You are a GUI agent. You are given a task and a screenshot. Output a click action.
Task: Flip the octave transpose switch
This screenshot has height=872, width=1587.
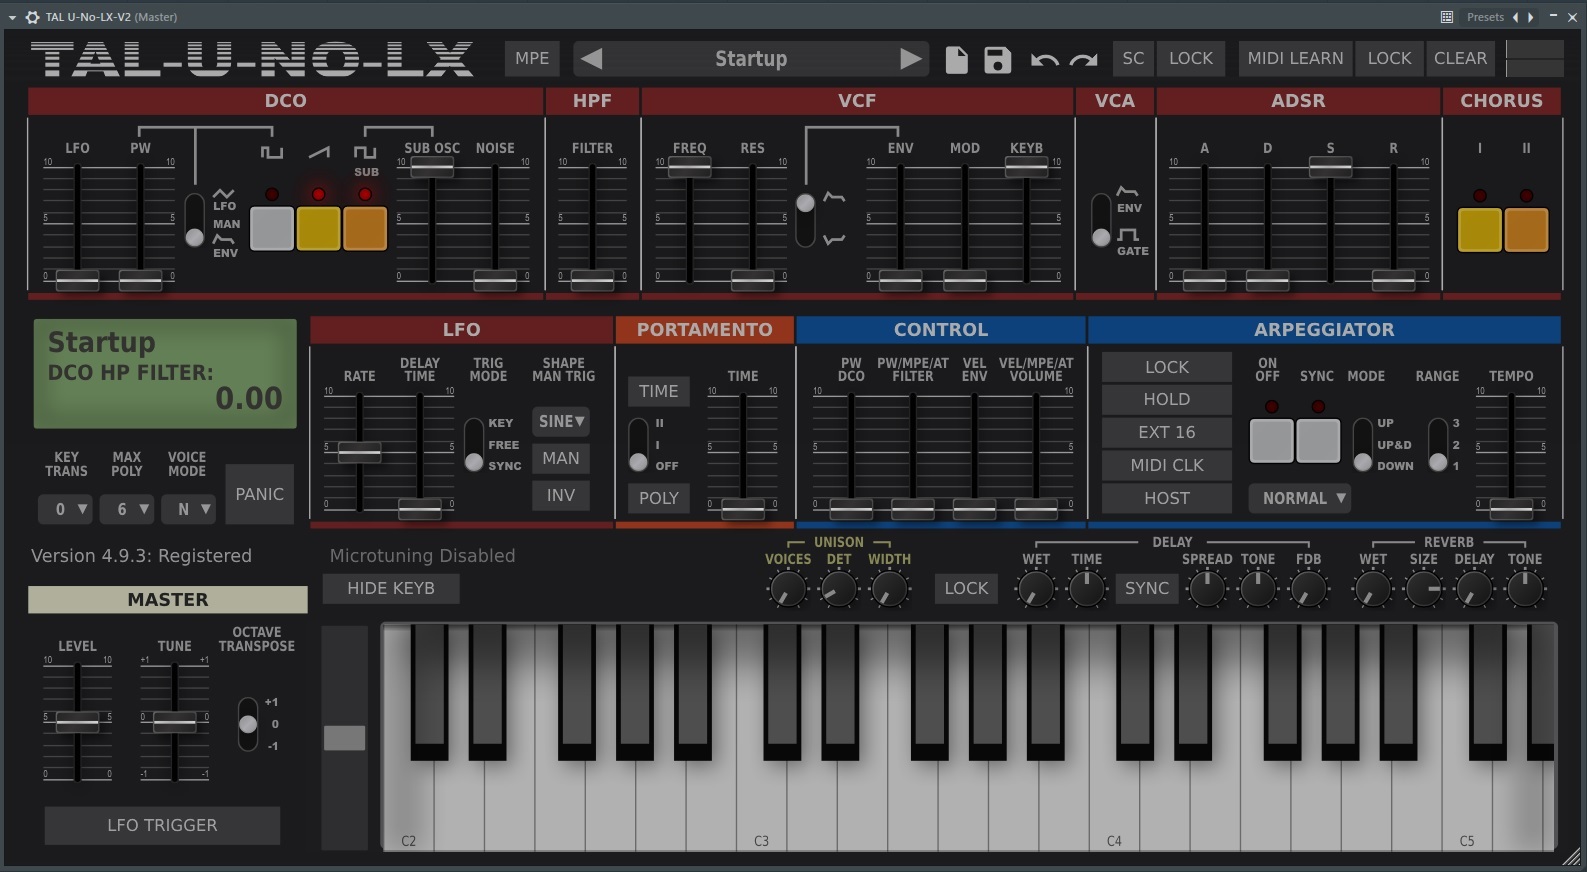point(248,724)
